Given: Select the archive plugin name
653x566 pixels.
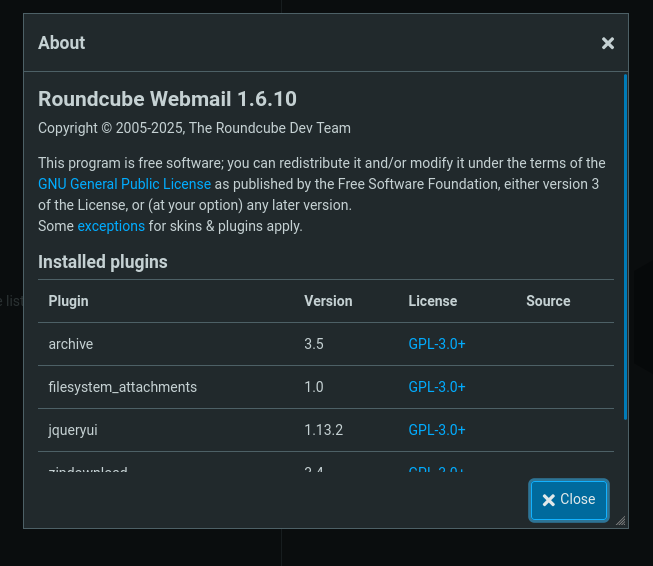Looking at the screenshot, I should coord(71,344).
